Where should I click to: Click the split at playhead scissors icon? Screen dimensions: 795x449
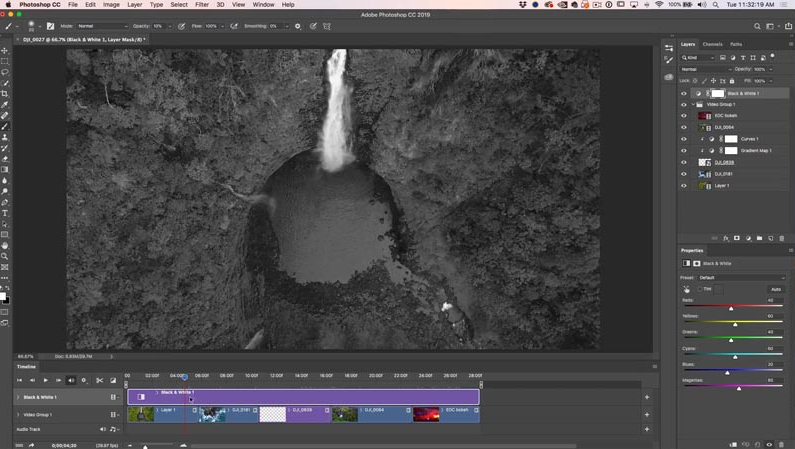pyautogui.click(x=99, y=380)
